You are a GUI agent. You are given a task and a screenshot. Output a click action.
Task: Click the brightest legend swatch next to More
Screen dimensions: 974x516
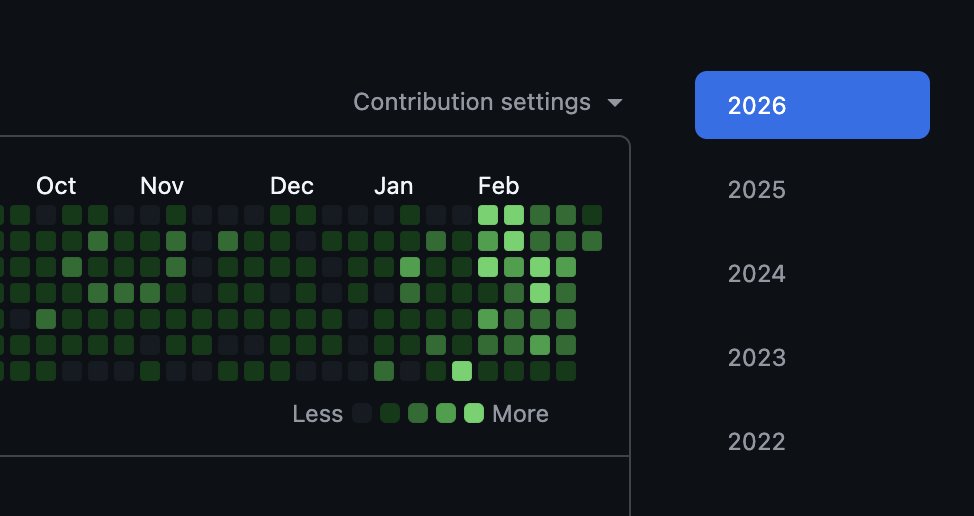pos(474,413)
